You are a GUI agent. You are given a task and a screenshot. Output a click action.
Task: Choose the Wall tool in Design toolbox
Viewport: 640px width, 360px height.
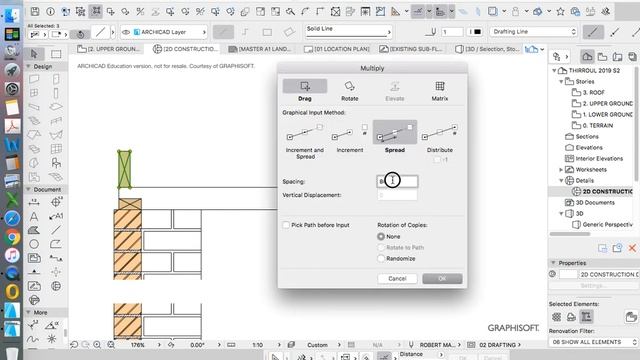[x=34, y=79]
